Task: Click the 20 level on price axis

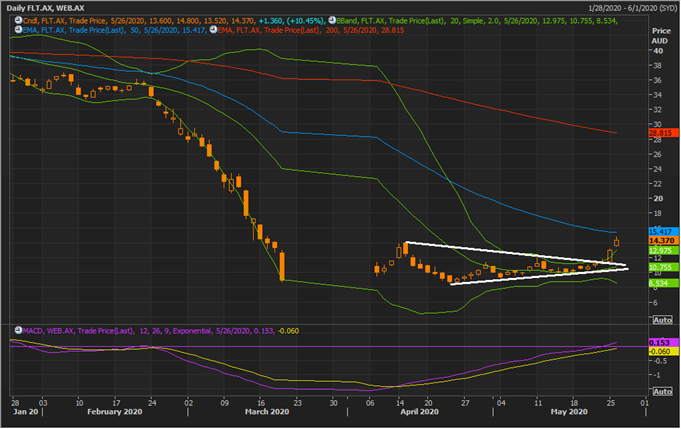Action: click(658, 198)
